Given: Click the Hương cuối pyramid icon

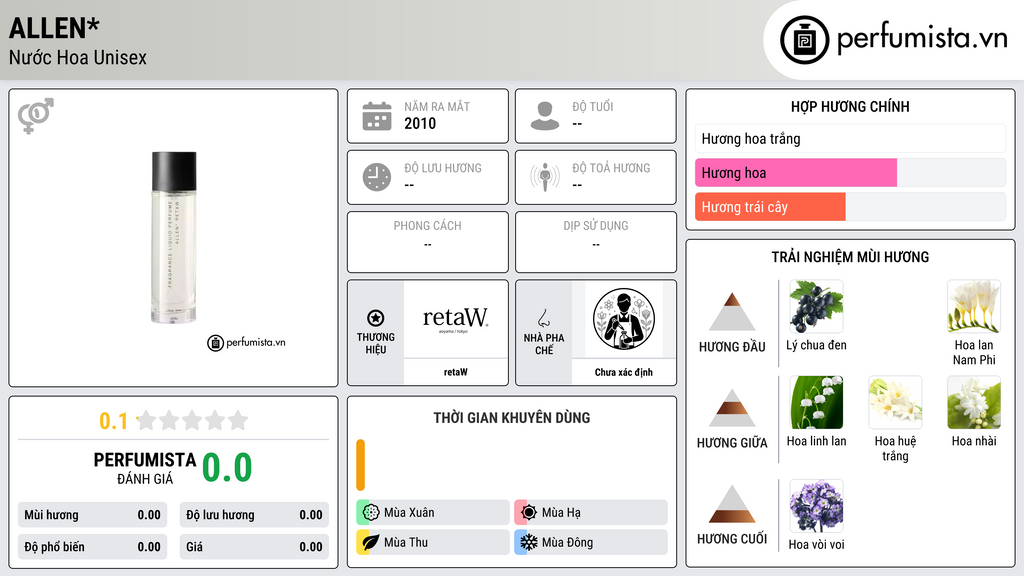Looking at the screenshot, I should click(732, 504).
